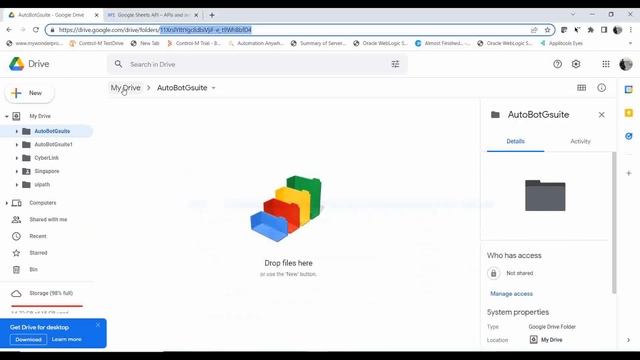
Task: Click the red storage usage bar
Action: (47, 306)
